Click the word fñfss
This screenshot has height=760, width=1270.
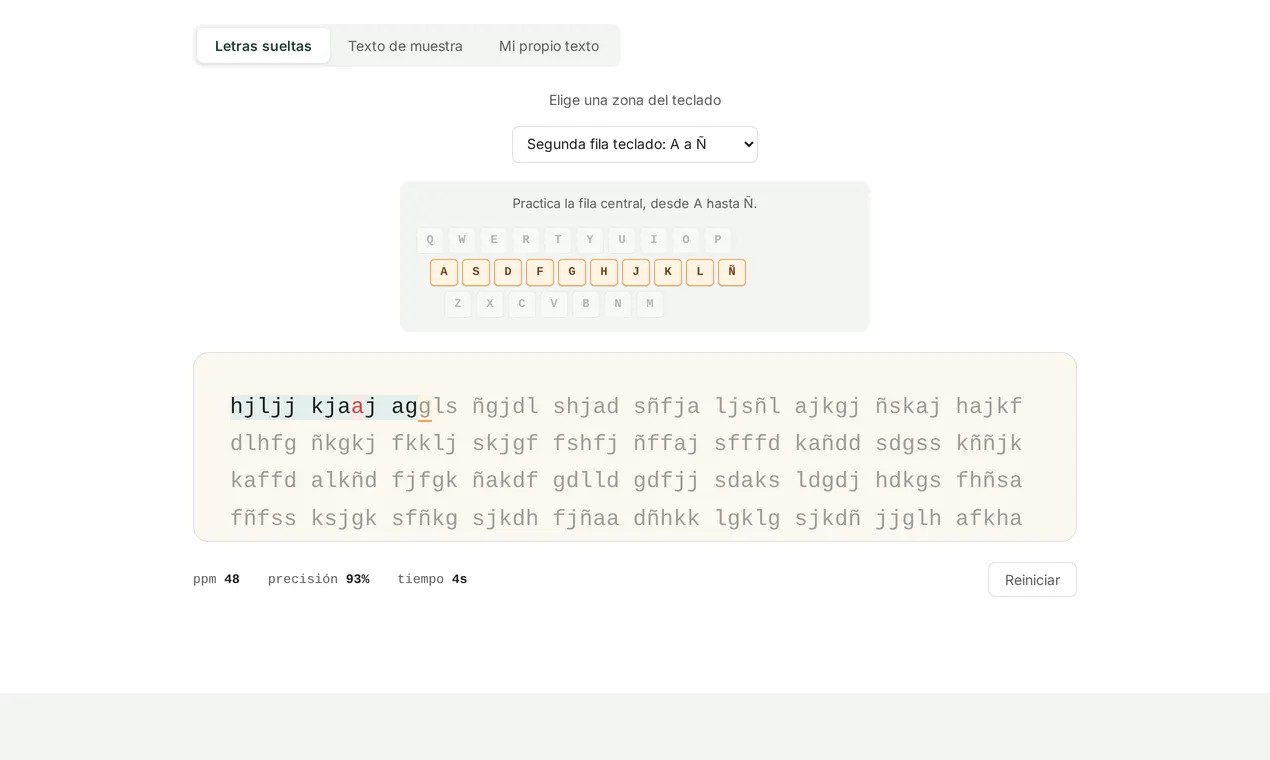pyautogui.click(x=263, y=519)
